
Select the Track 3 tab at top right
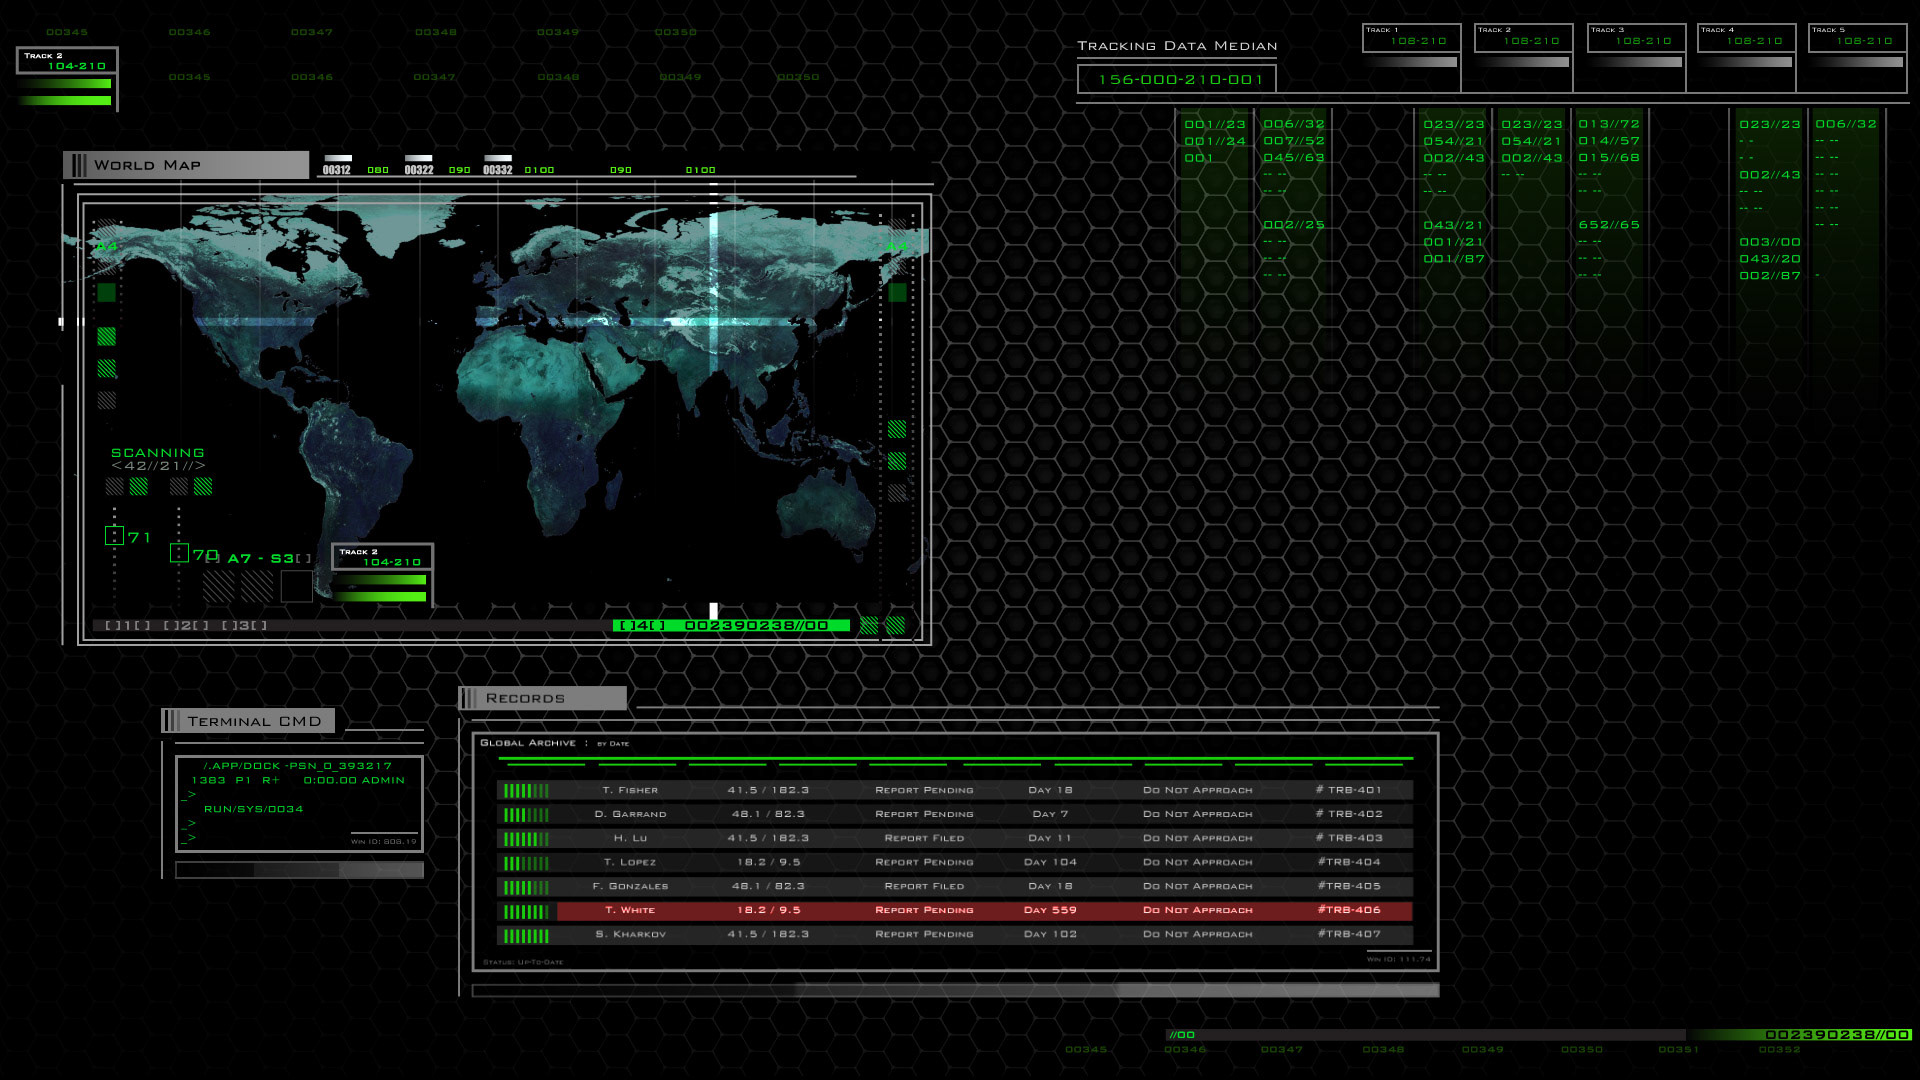pyautogui.click(x=1636, y=38)
